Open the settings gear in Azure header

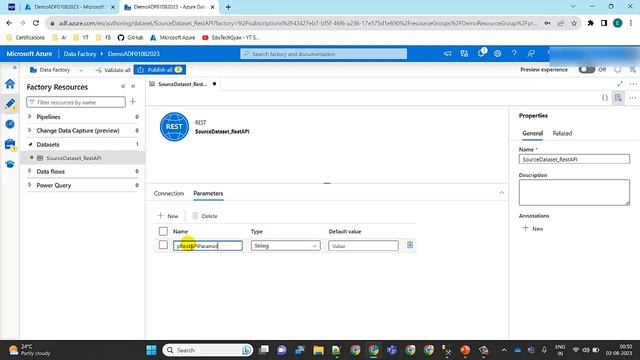point(497,53)
